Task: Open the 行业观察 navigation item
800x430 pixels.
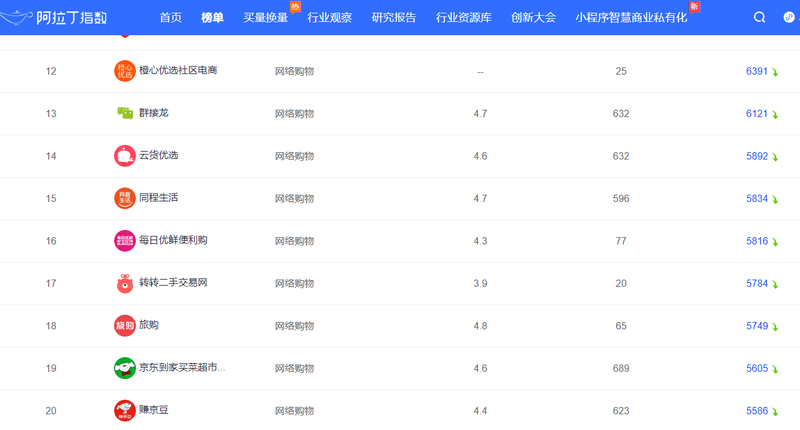Action: click(330, 17)
